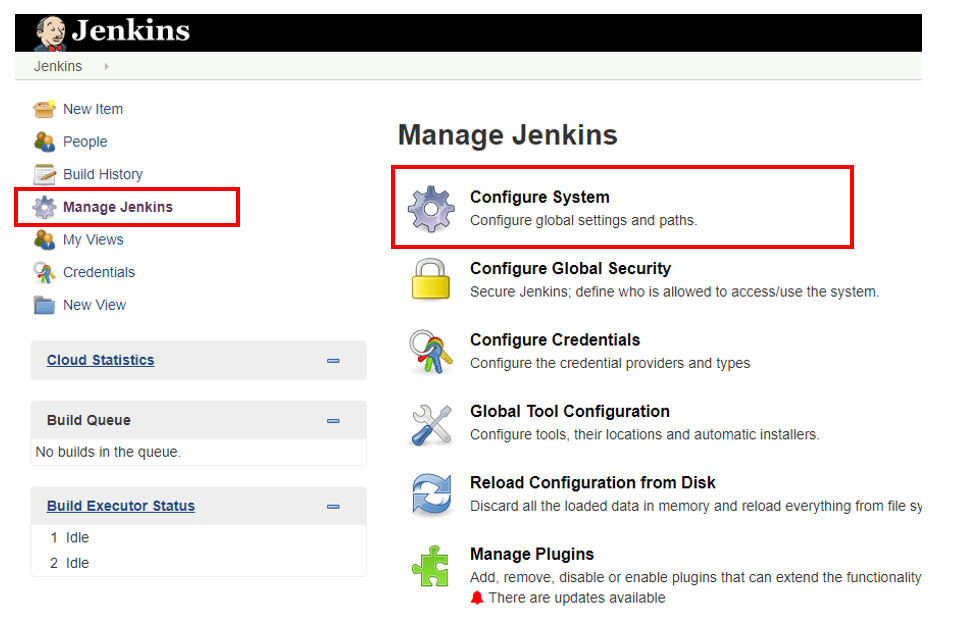
Task: Collapse the Cloud Statistics panel
Action: tap(333, 361)
